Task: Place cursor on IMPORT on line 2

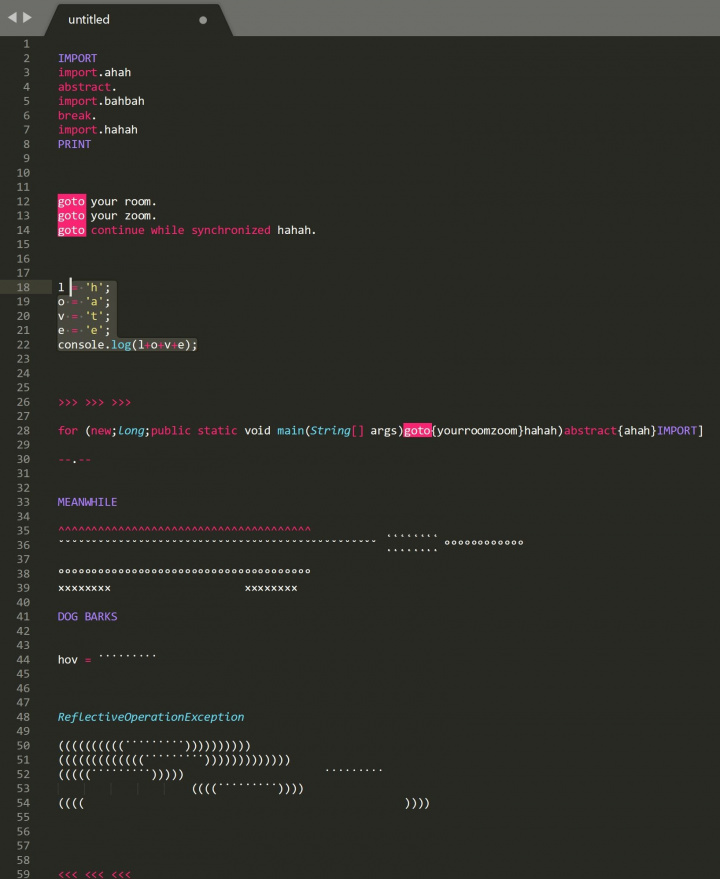Action: [77, 59]
